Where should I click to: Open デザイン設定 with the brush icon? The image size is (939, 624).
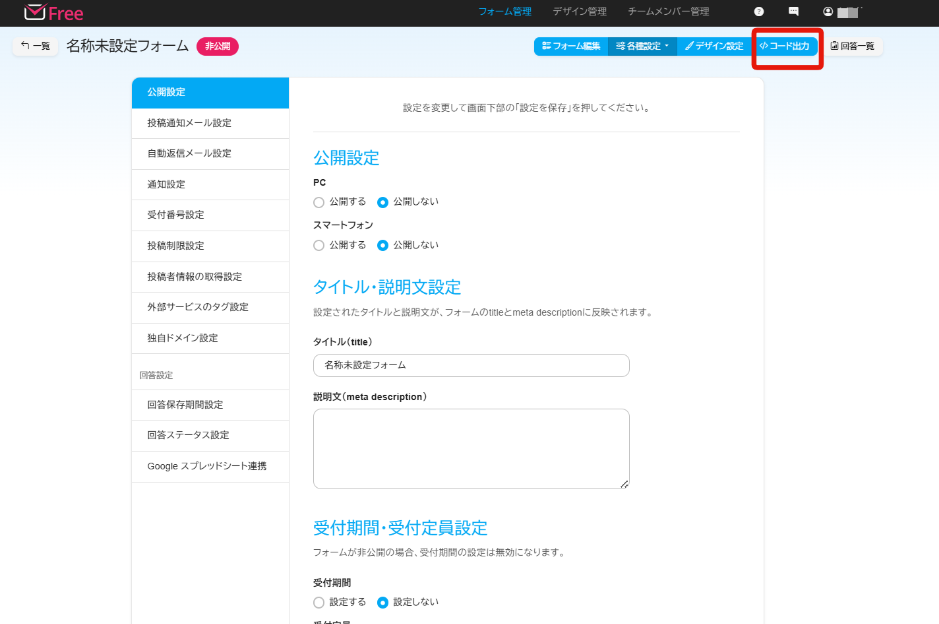[x=714, y=46]
